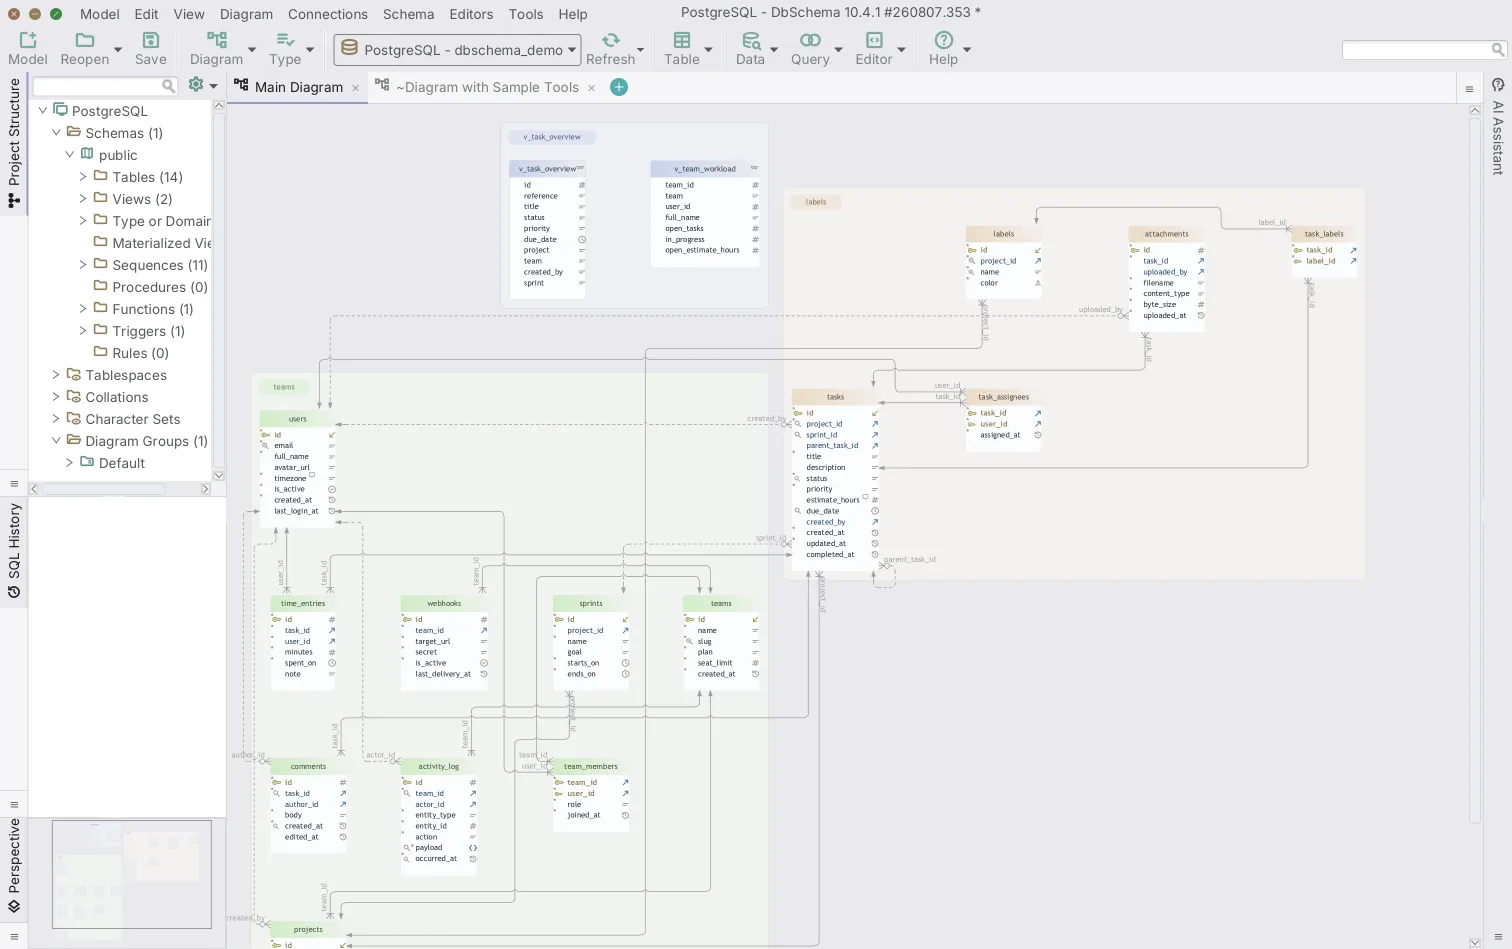1512x949 pixels.
Task: Click the users table header in diagram
Action: click(x=298, y=419)
